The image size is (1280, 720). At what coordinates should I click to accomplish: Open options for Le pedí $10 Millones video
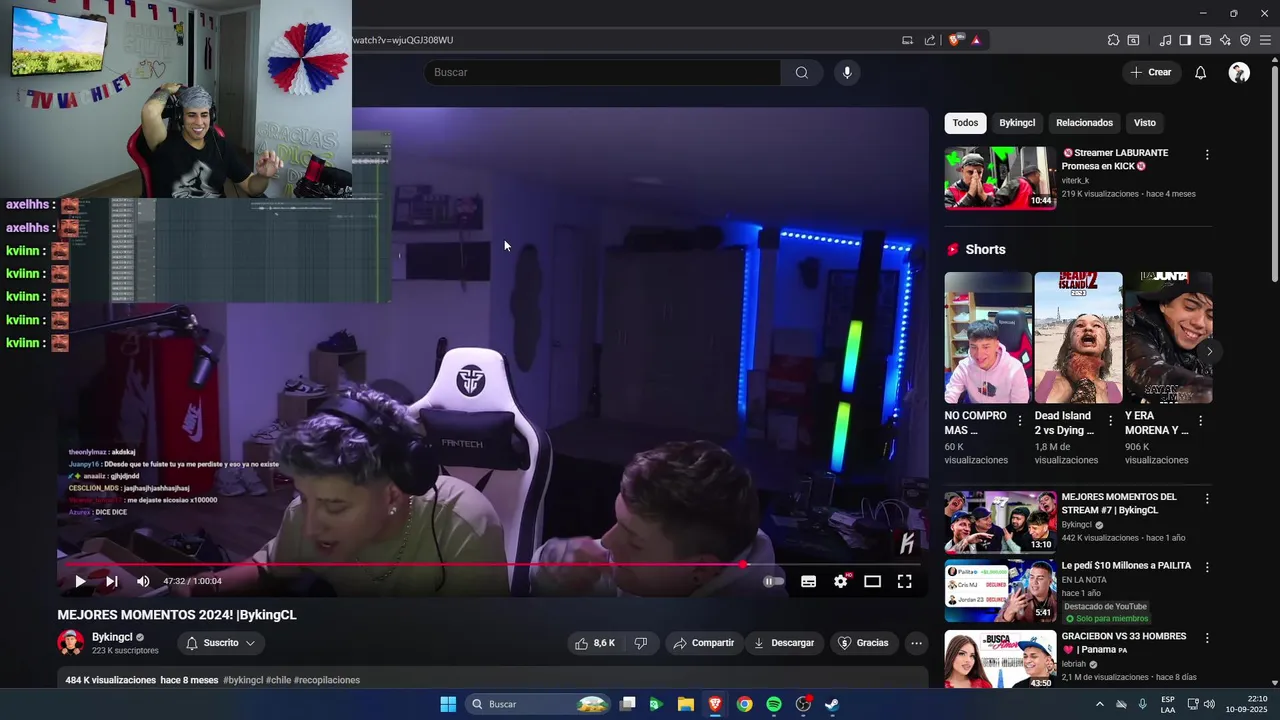1207,567
